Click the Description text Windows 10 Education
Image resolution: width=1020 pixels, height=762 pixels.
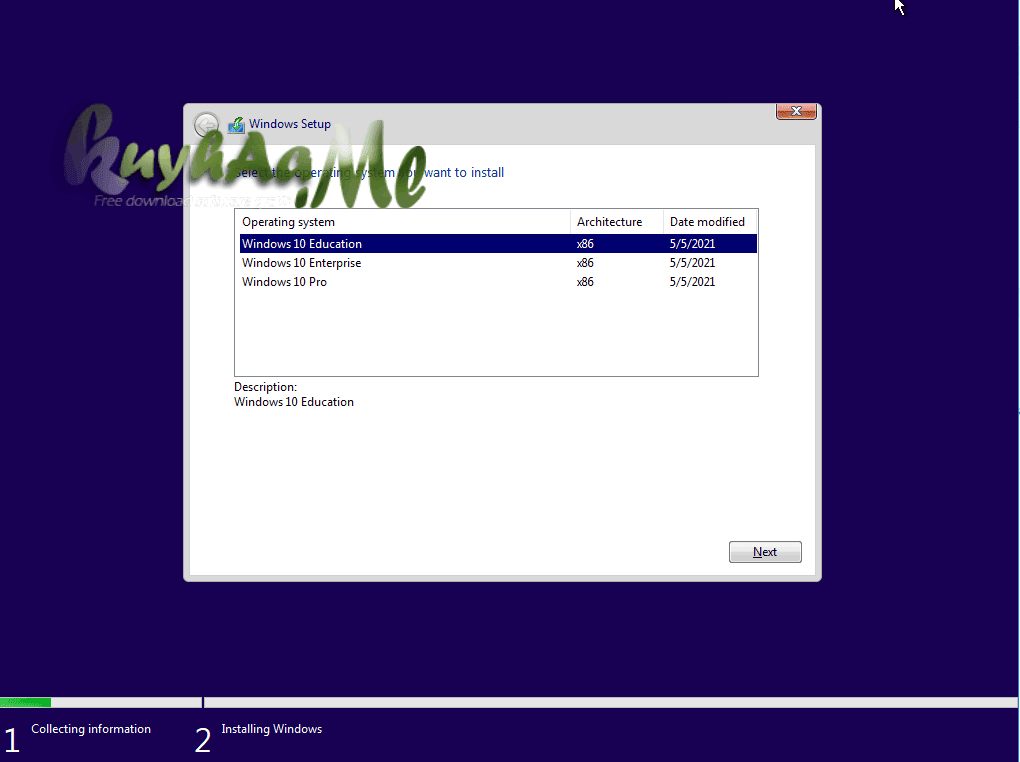point(294,401)
